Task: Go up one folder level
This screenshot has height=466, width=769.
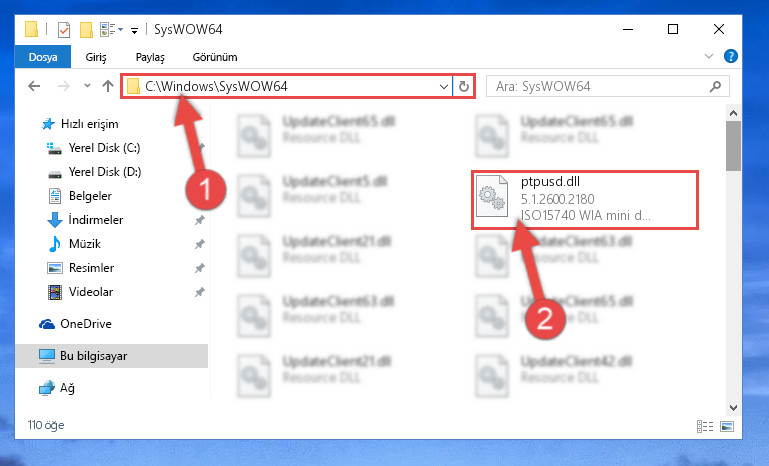Action: (x=108, y=86)
